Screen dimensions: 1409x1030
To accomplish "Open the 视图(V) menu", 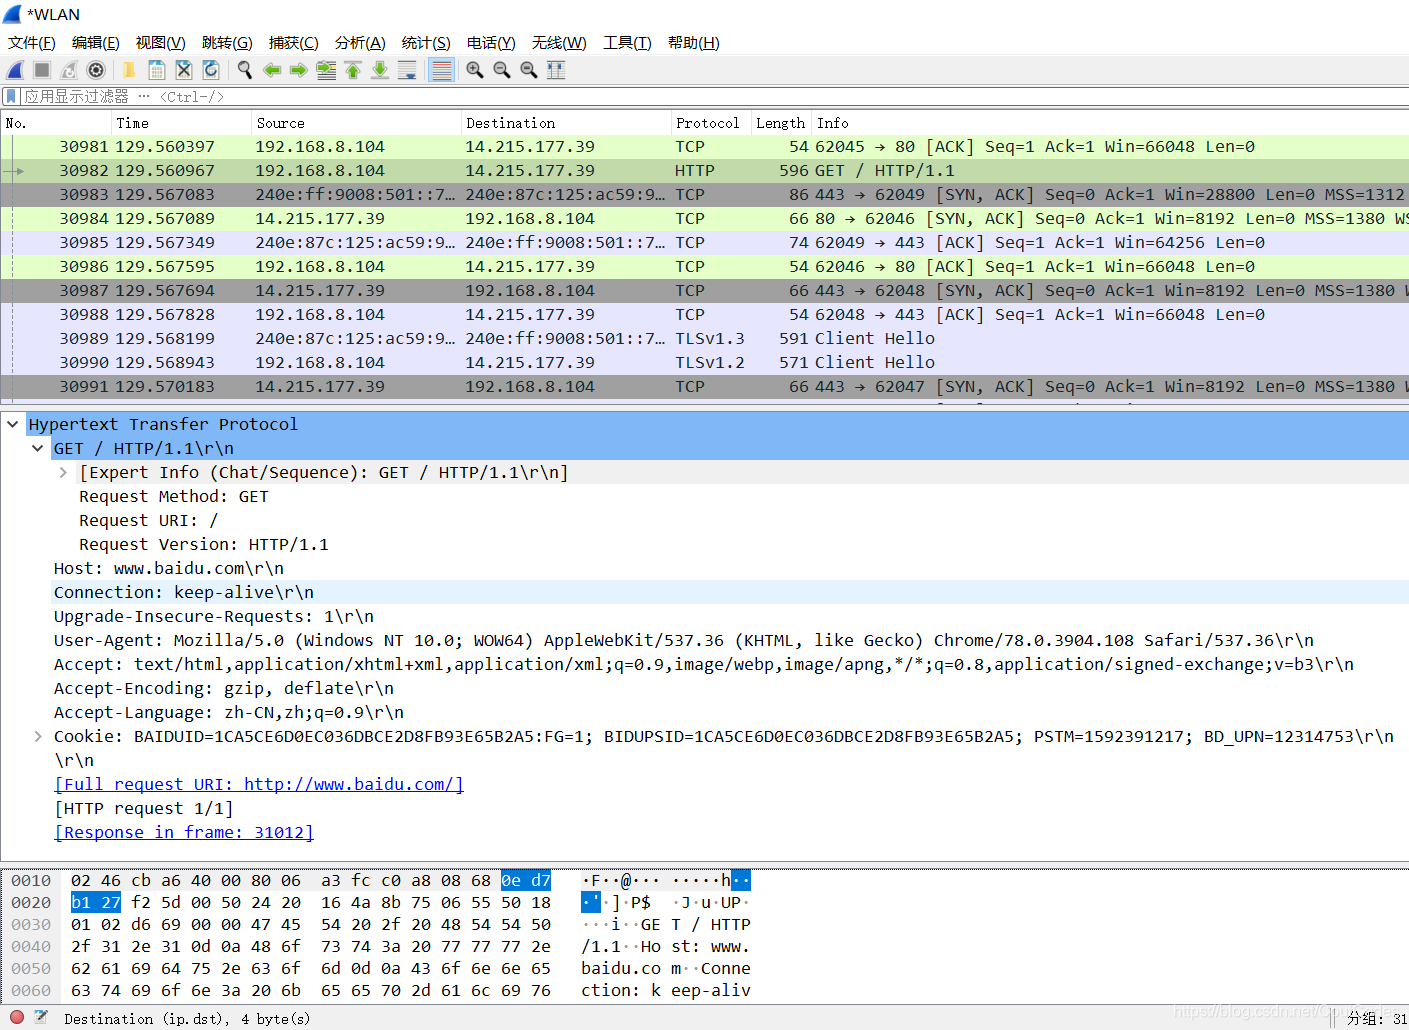I will [161, 43].
